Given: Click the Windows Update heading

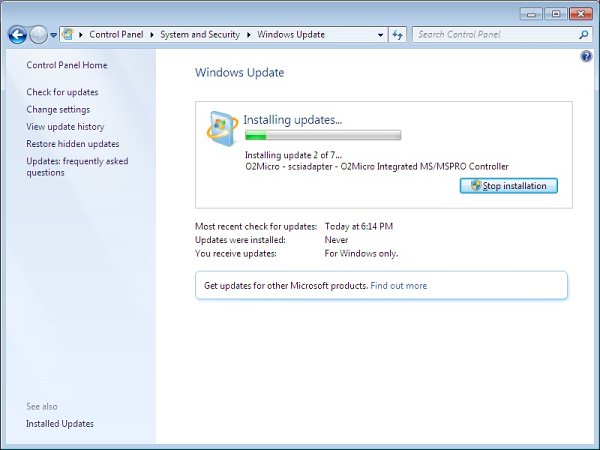Looking at the screenshot, I should (x=240, y=73).
